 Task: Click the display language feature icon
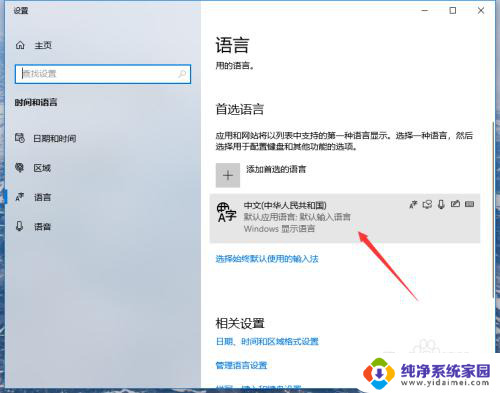413,204
